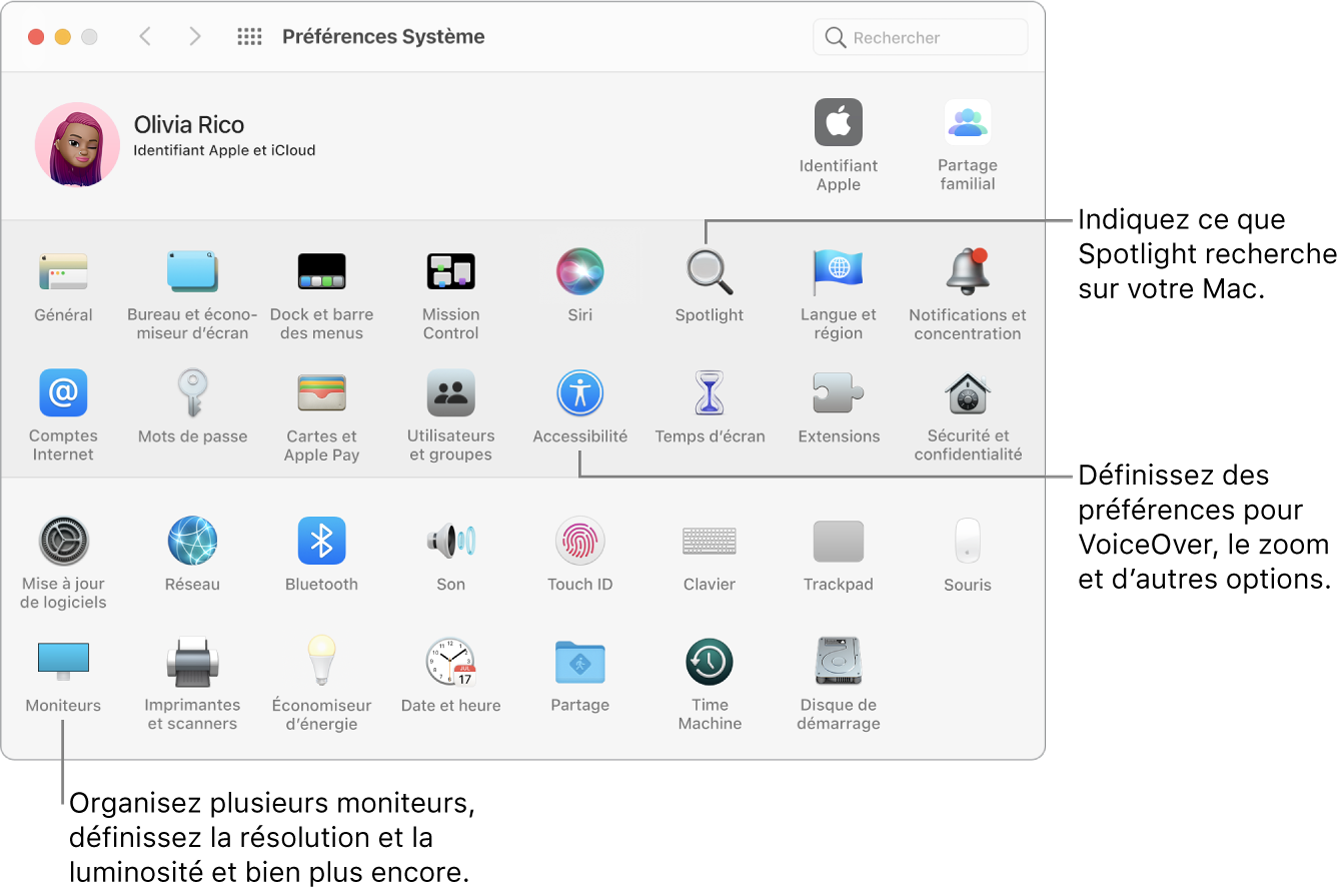This screenshot has height=894, width=1341.
Task: Open Notifications et concentration pane
Action: tap(967, 271)
